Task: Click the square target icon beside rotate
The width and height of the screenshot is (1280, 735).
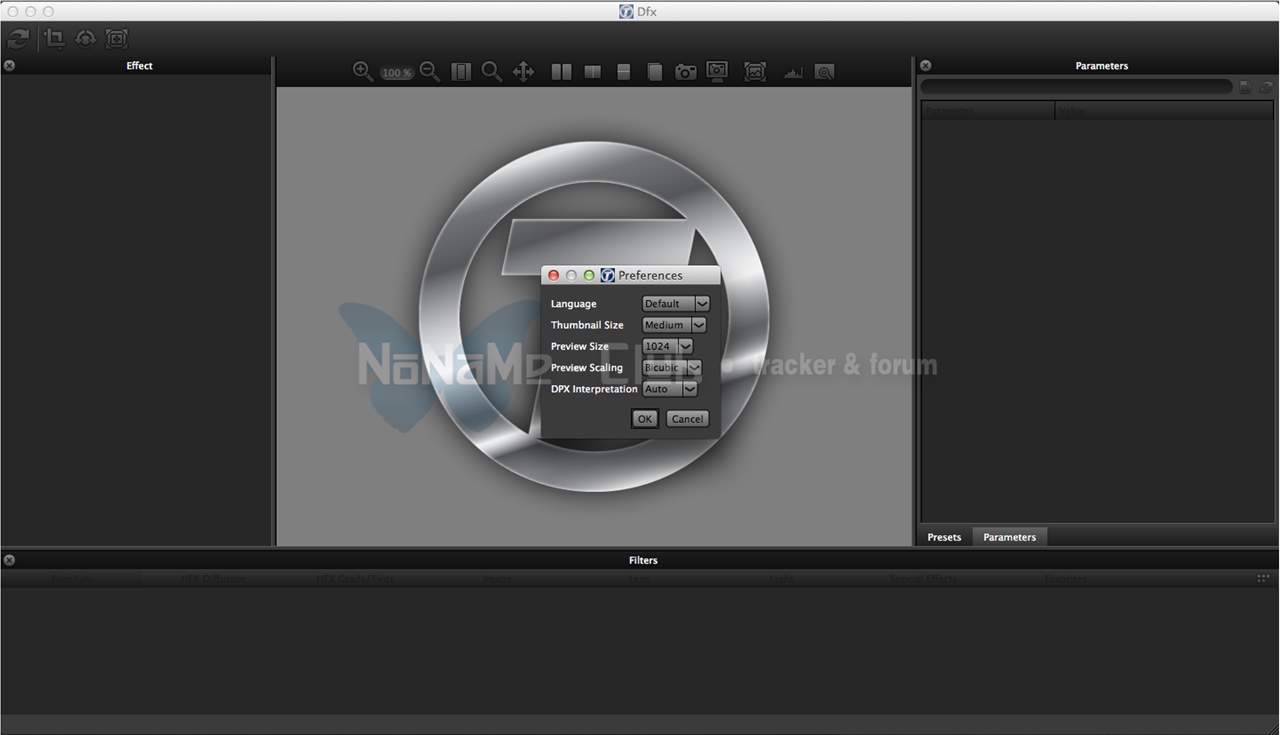Action: coord(117,39)
